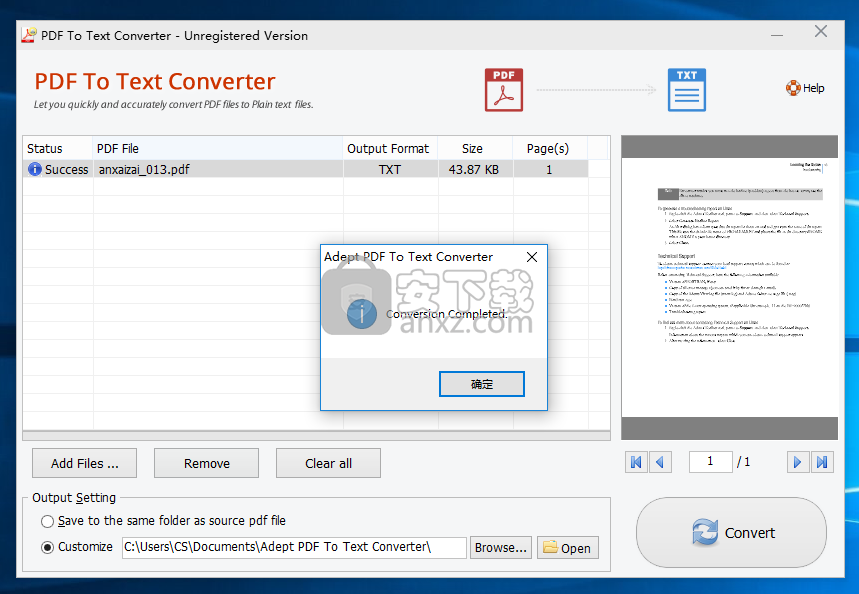
Task: Start conversion with the Convert button
Action: 731,532
